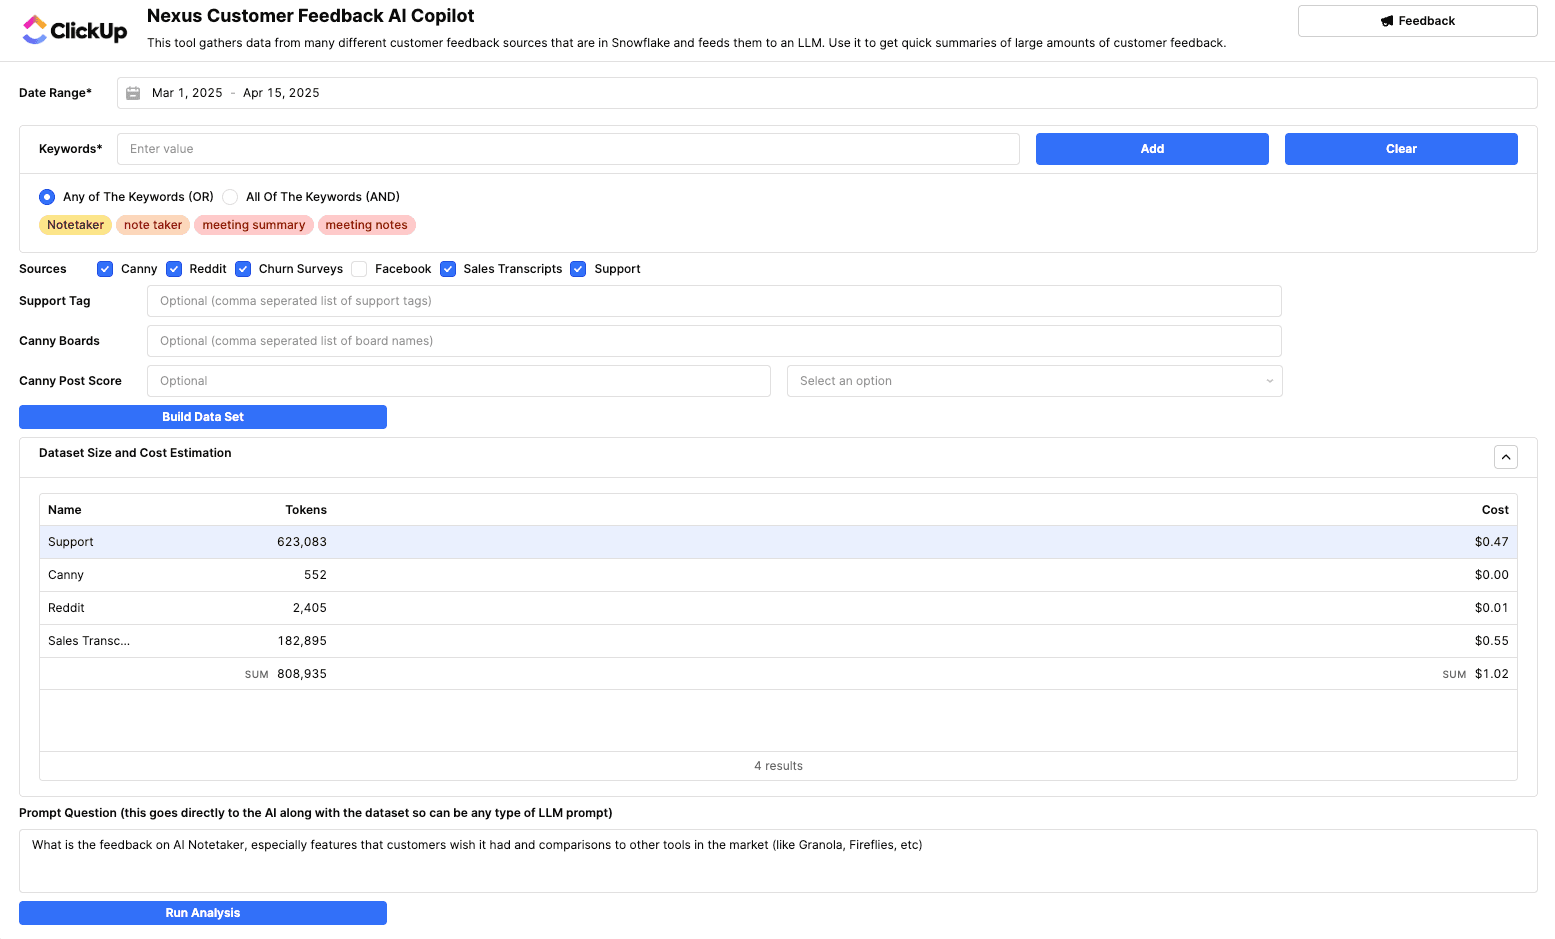Click the Add button

click(x=1151, y=148)
